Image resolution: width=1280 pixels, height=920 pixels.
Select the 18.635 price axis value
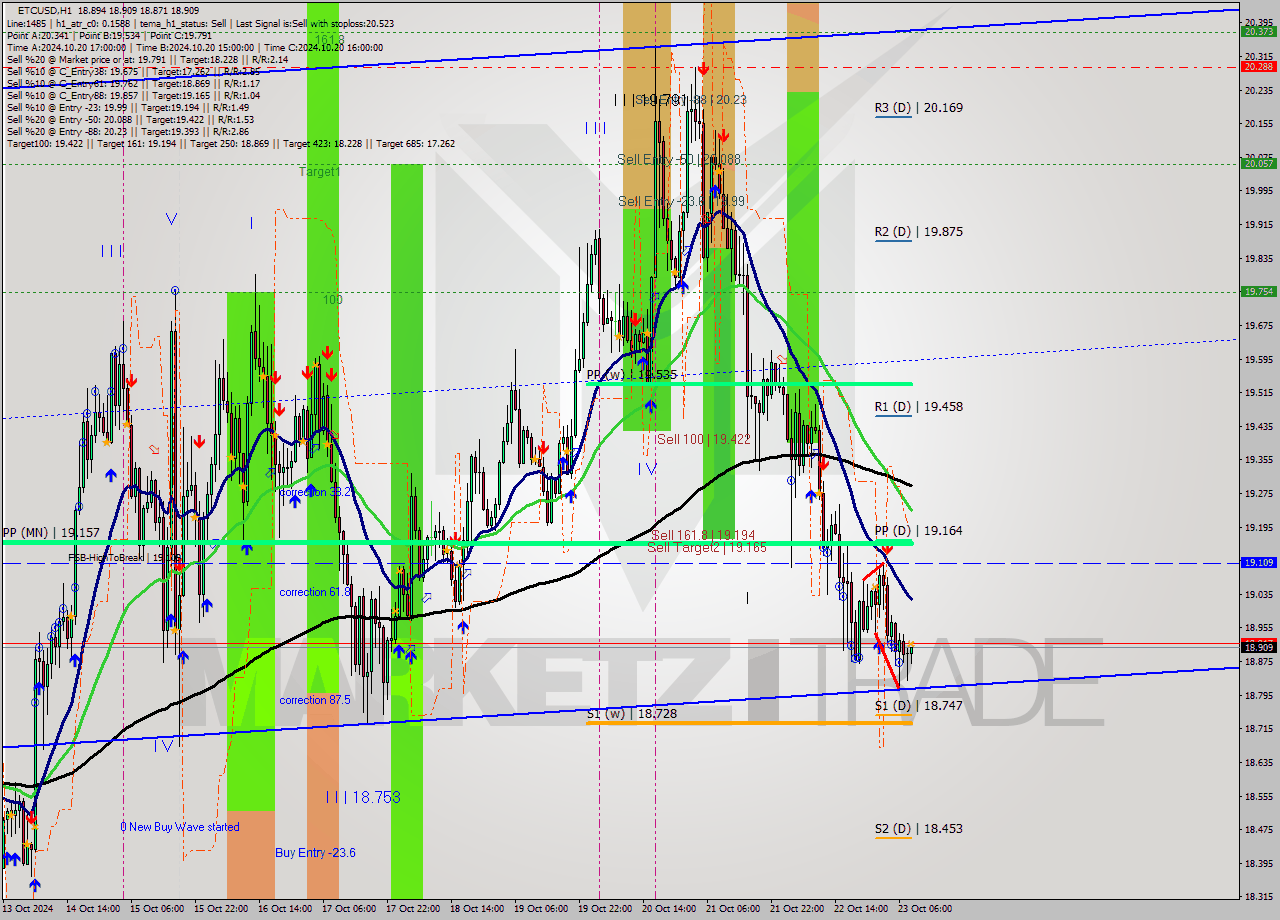pos(1258,762)
